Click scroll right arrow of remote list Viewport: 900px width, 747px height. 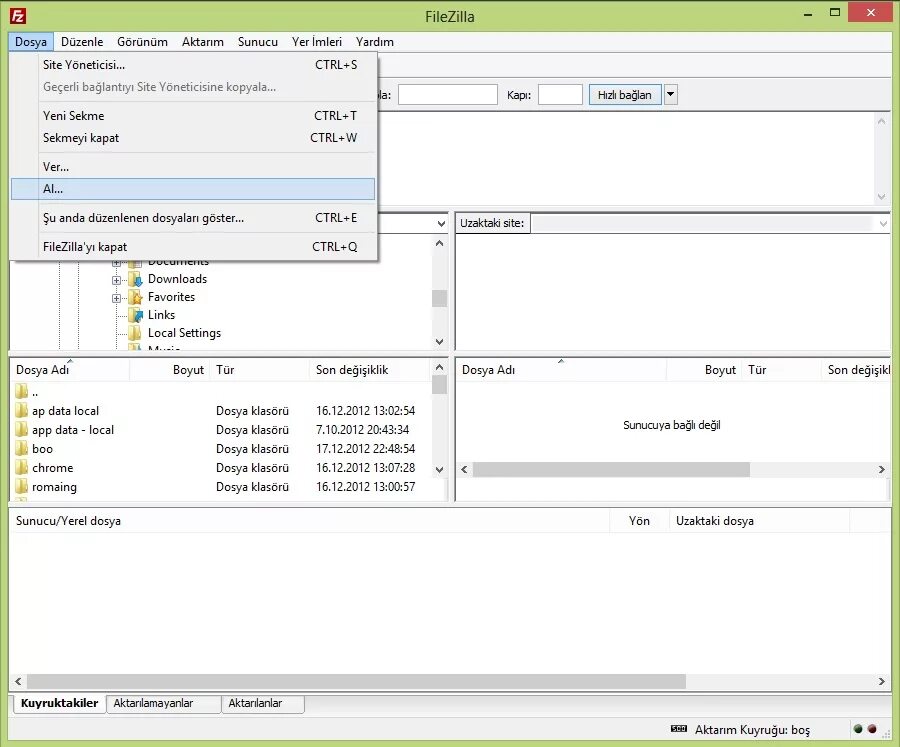pyautogui.click(x=882, y=470)
